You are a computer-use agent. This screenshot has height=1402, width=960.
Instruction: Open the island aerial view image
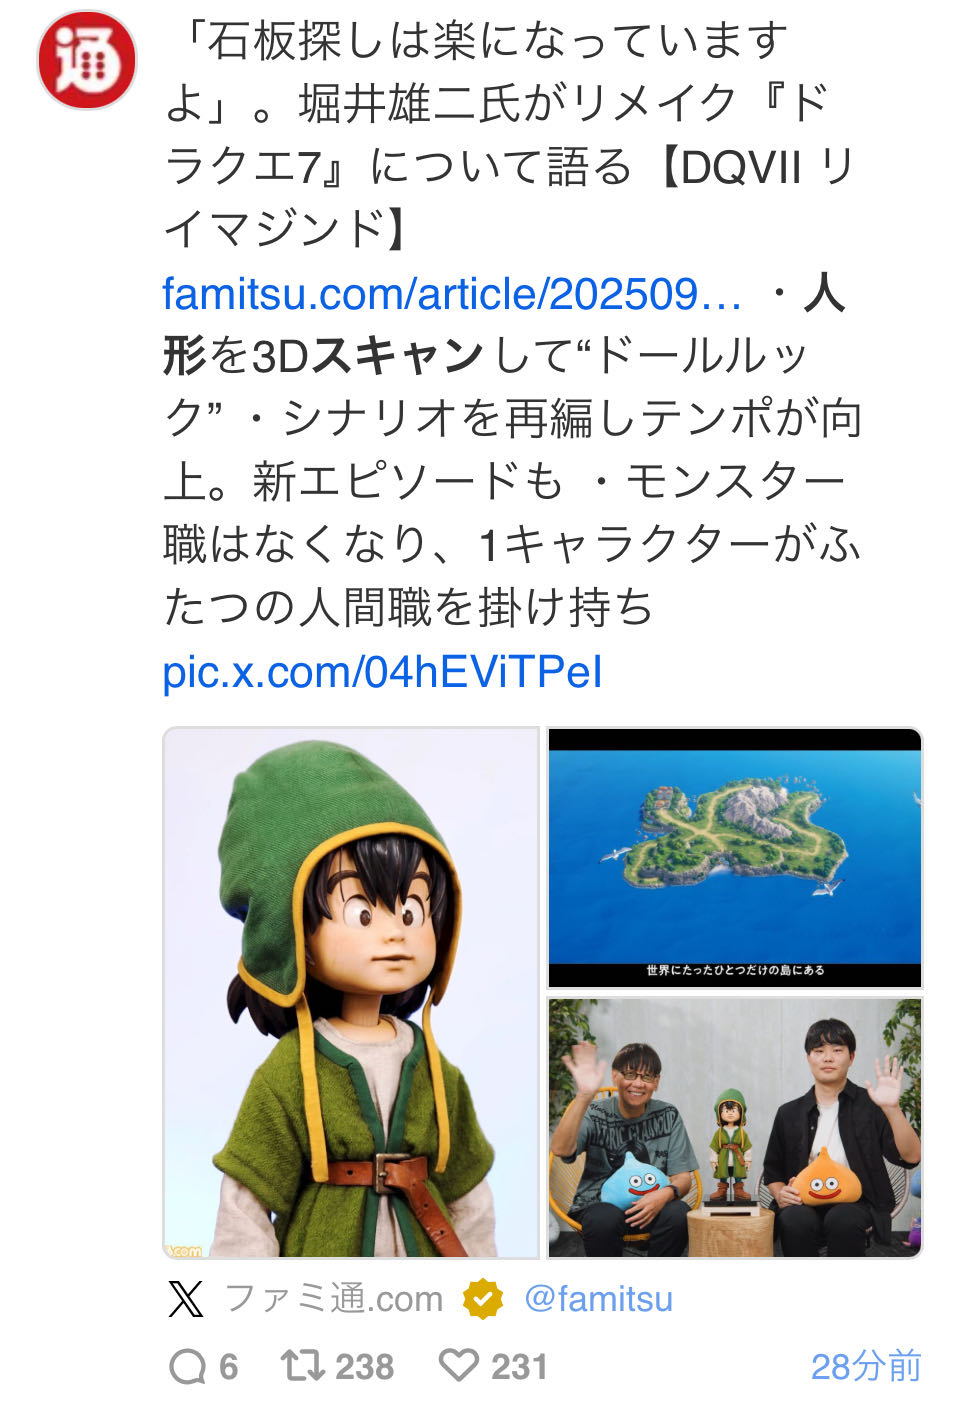point(735,858)
